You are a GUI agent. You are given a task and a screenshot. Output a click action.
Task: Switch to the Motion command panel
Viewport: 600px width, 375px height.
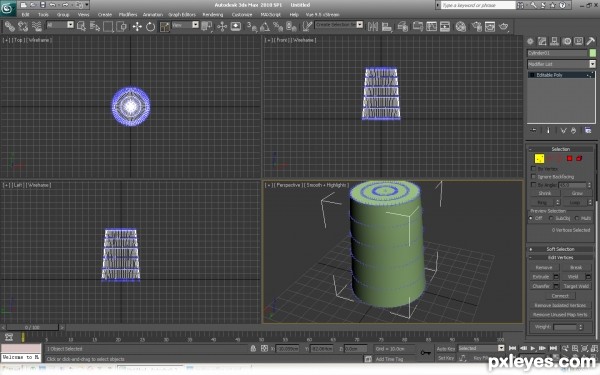(567, 41)
